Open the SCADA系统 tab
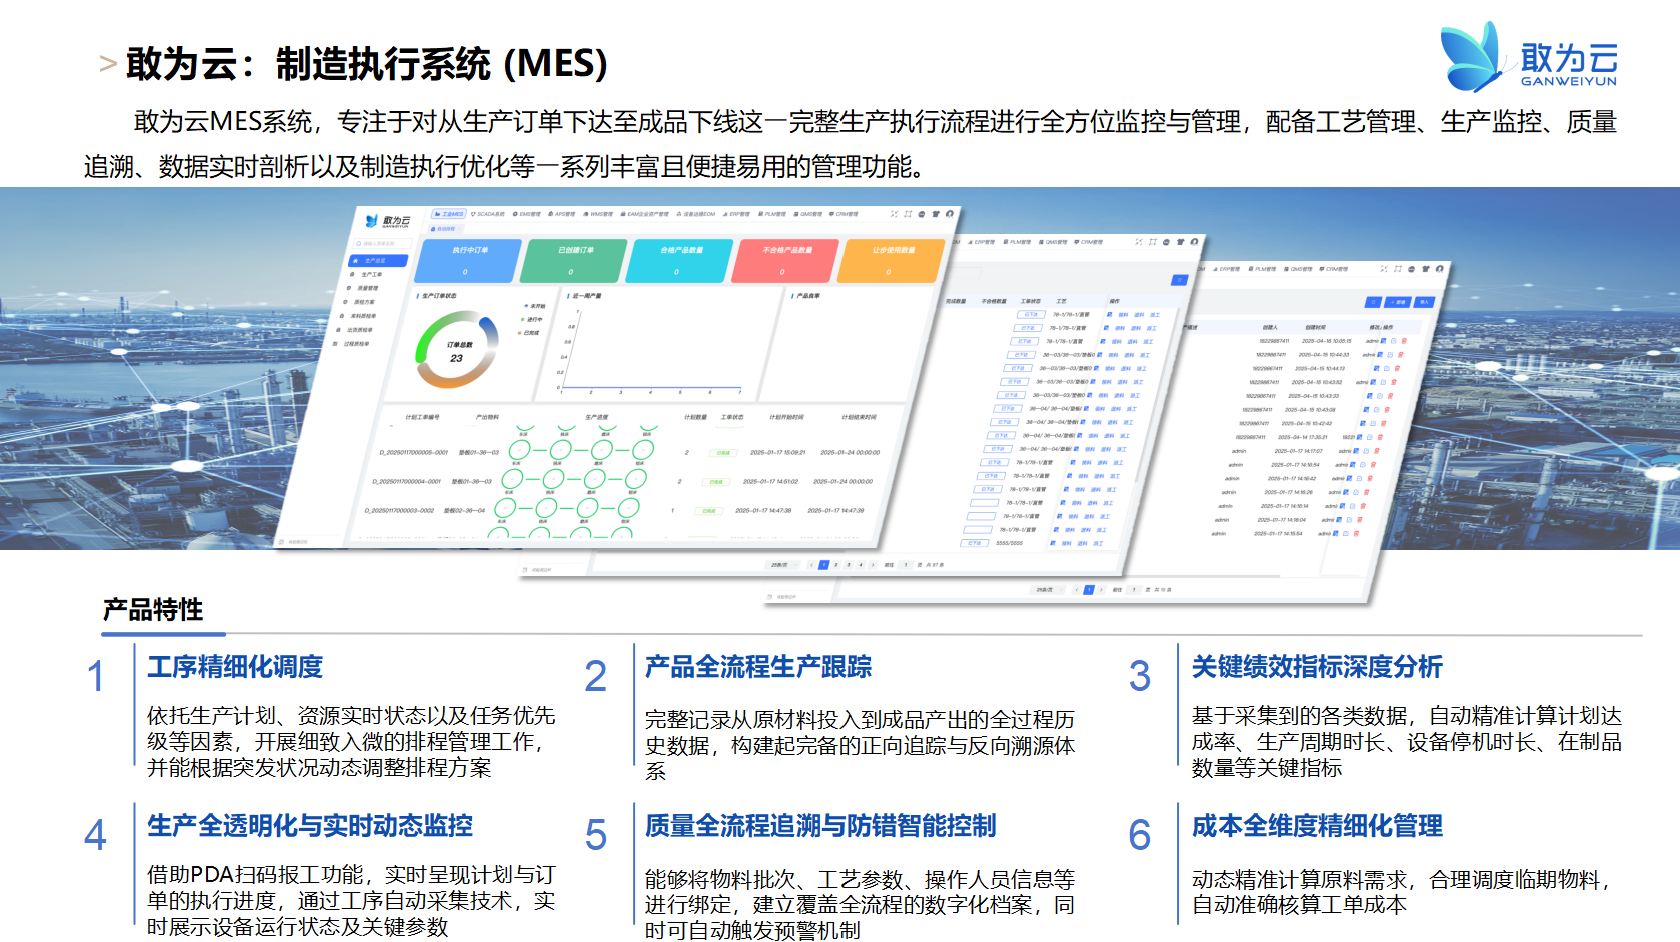 pos(488,214)
